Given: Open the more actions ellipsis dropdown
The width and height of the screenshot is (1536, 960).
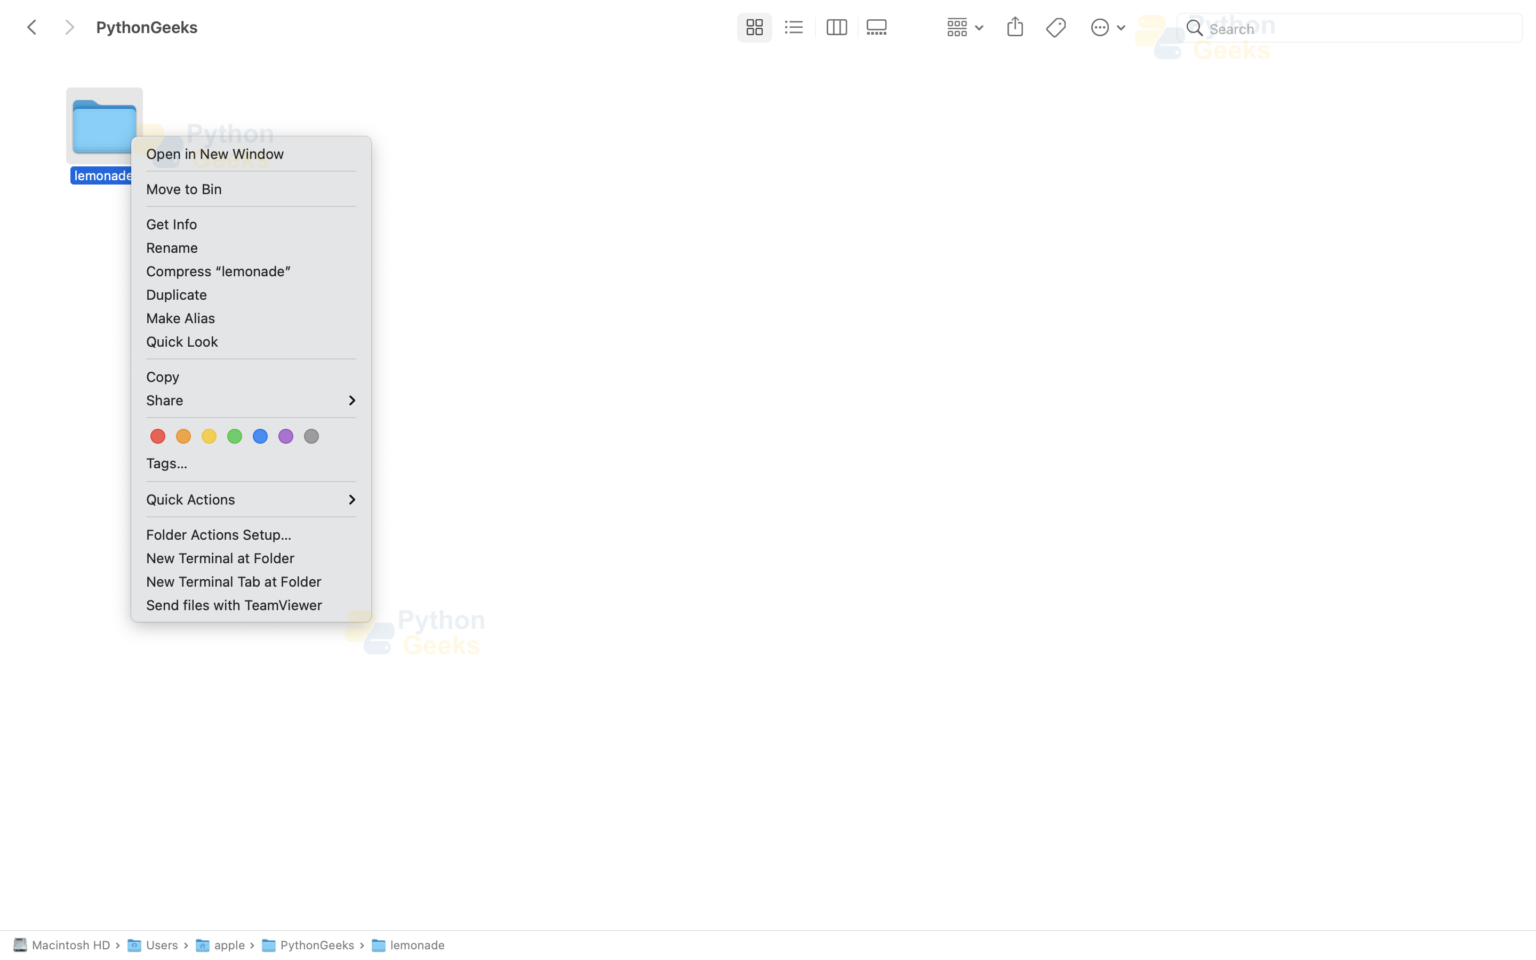Looking at the screenshot, I should point(1107,28).
